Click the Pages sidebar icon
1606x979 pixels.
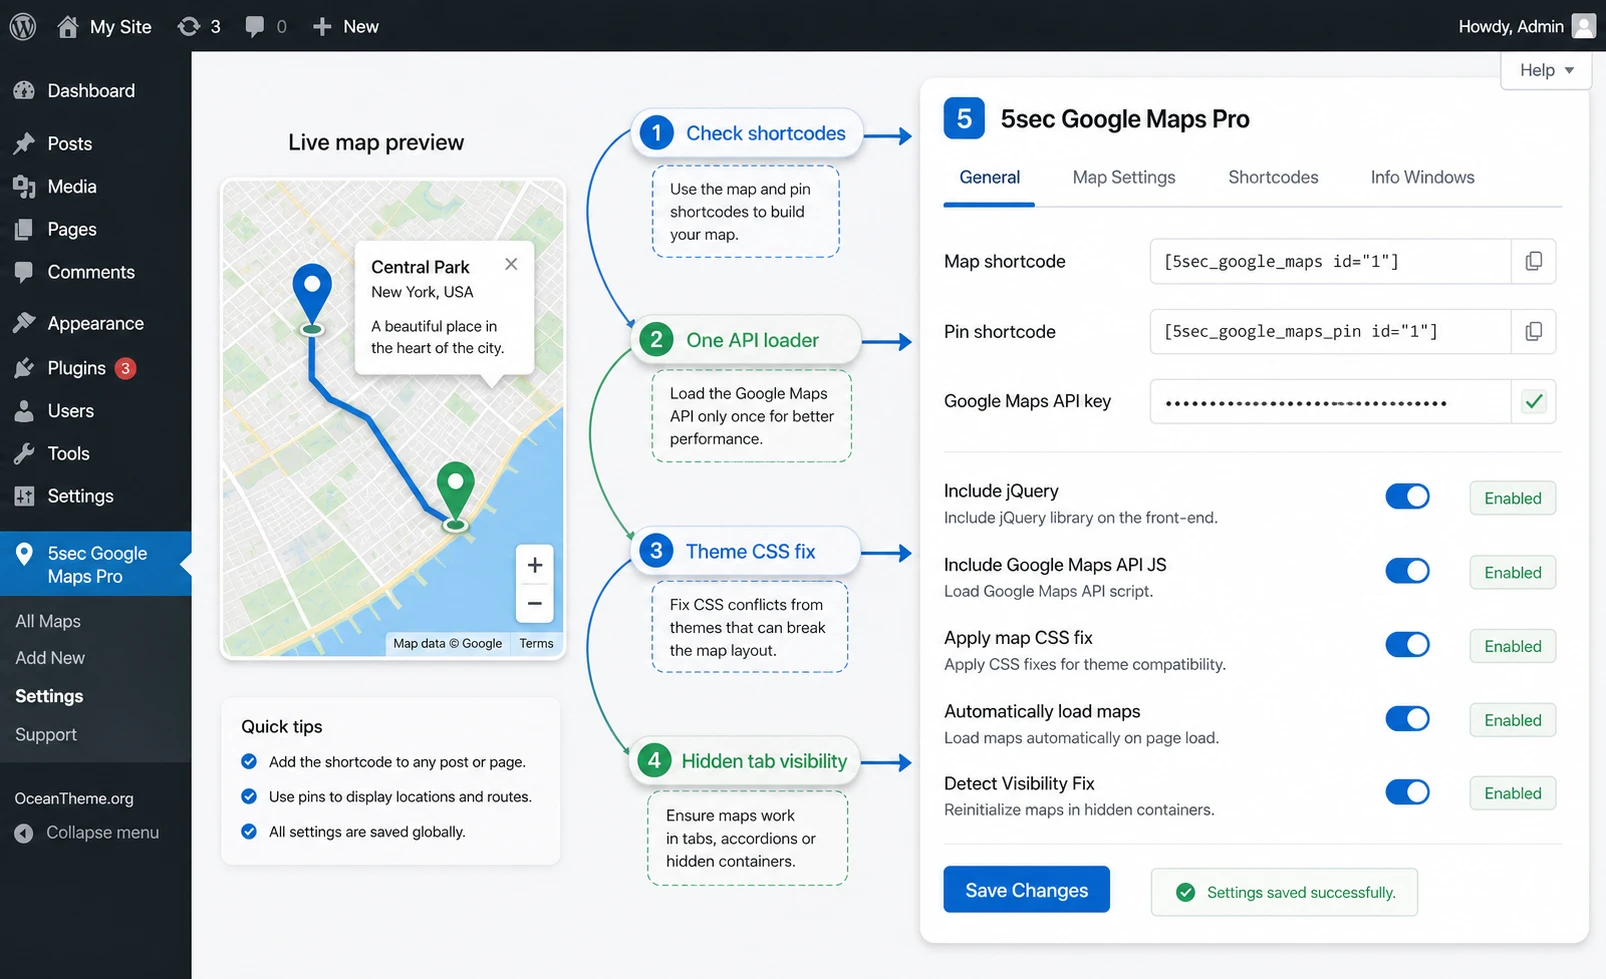coord(24,230)
